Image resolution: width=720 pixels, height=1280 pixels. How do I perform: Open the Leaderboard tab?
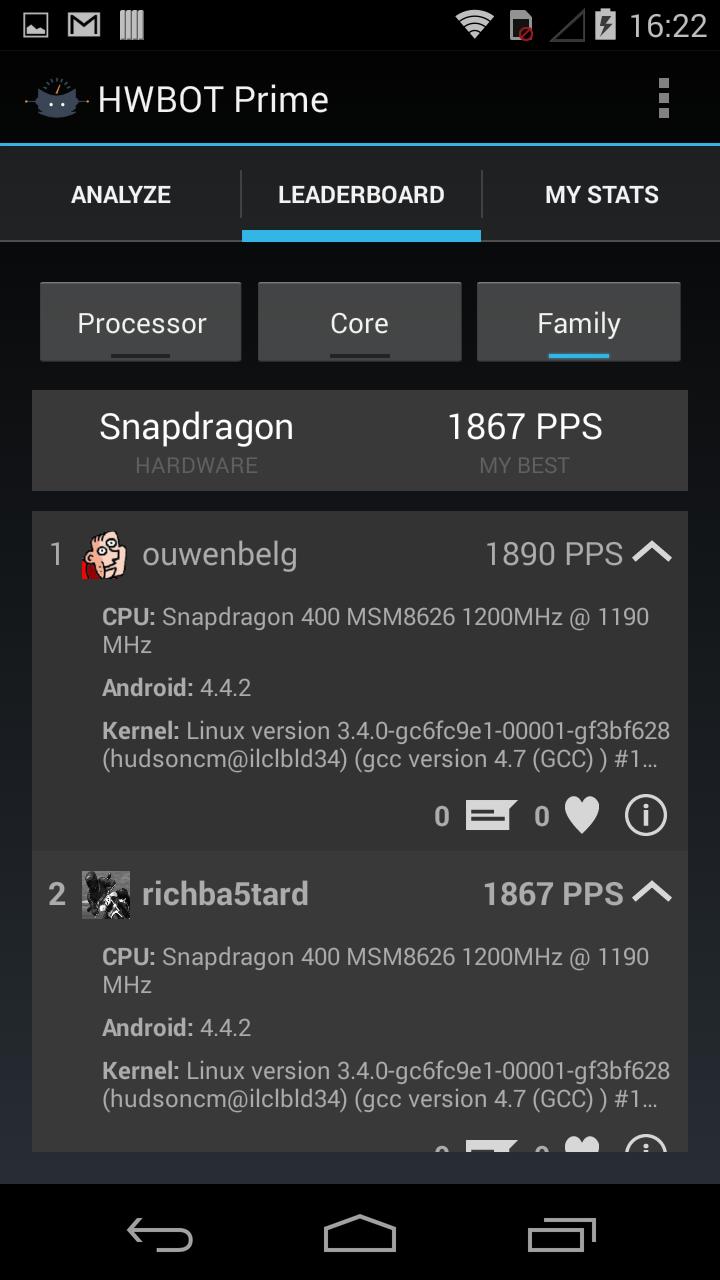click(x=361, y=195)
